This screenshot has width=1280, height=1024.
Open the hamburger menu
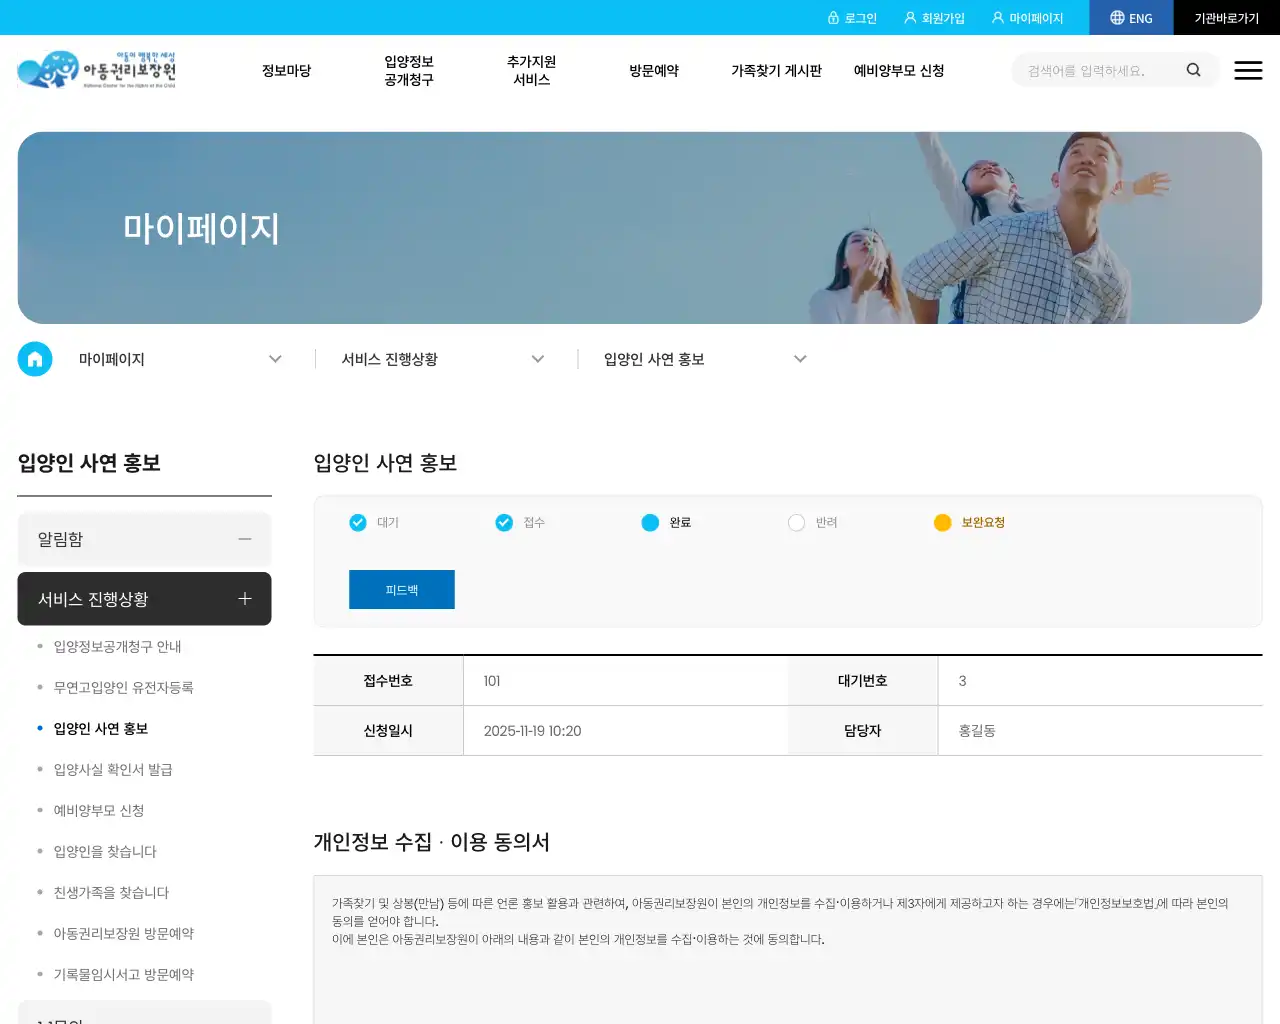point(1248,70)
